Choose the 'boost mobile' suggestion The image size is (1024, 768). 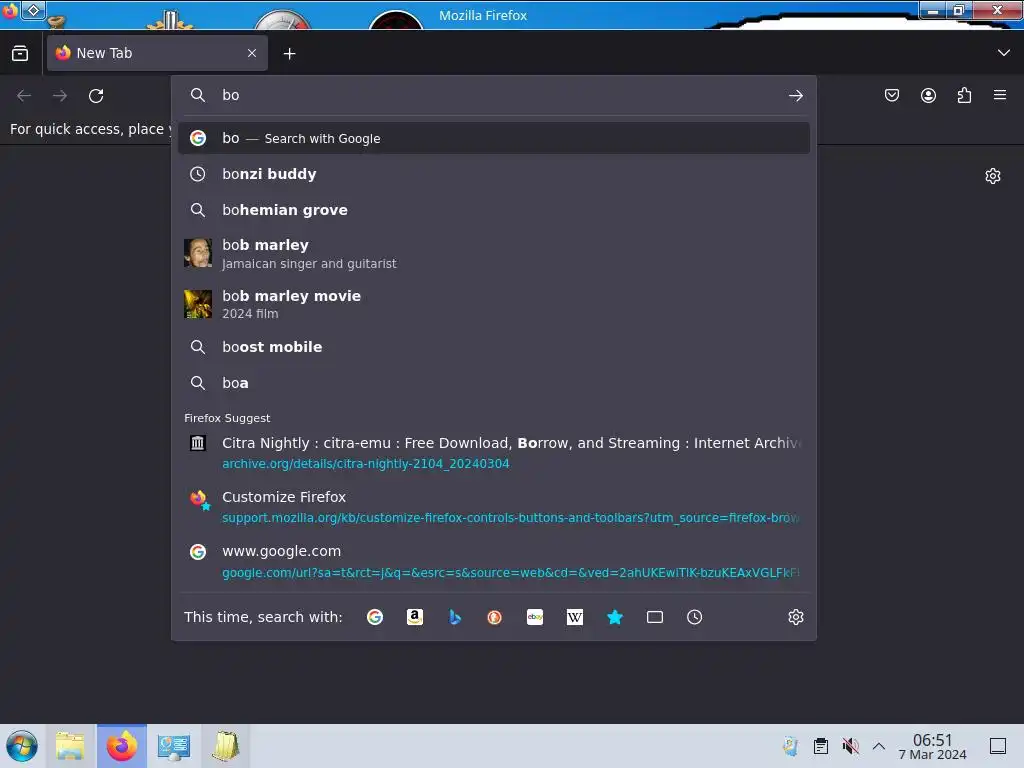(x=493, y=347)
